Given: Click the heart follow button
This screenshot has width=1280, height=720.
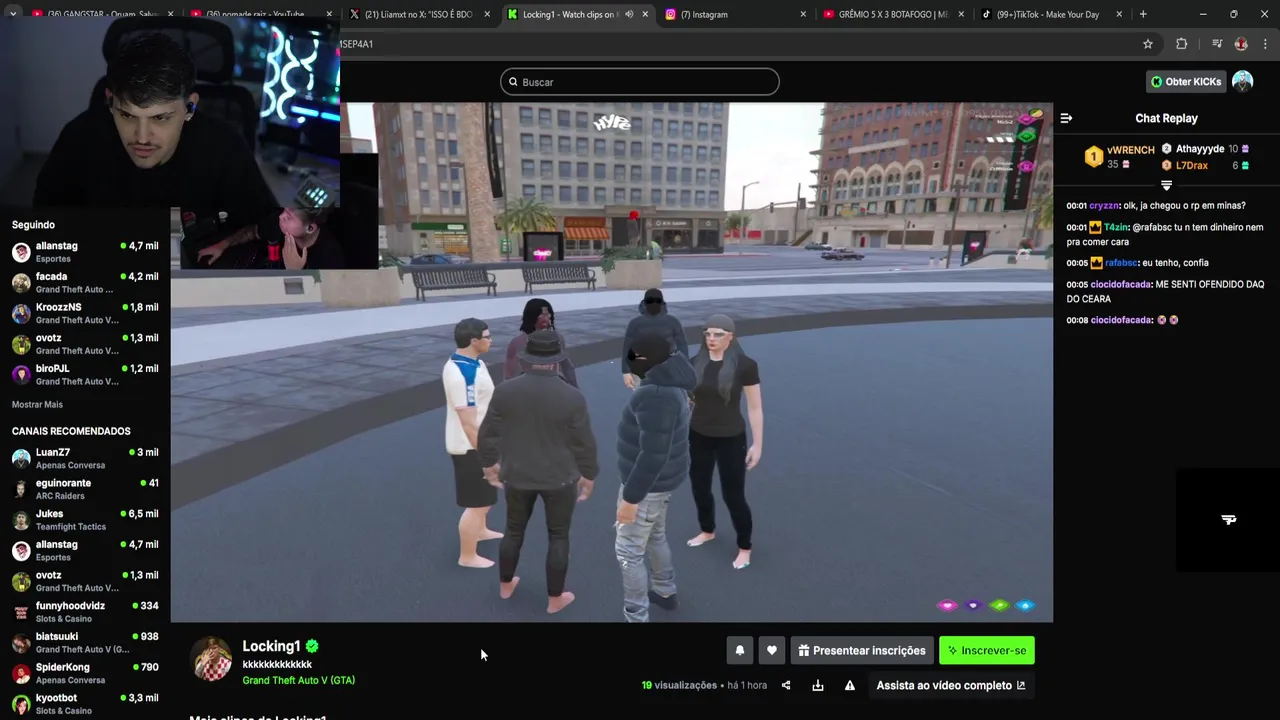Looking at the screenshot, I should coord(771,650).
